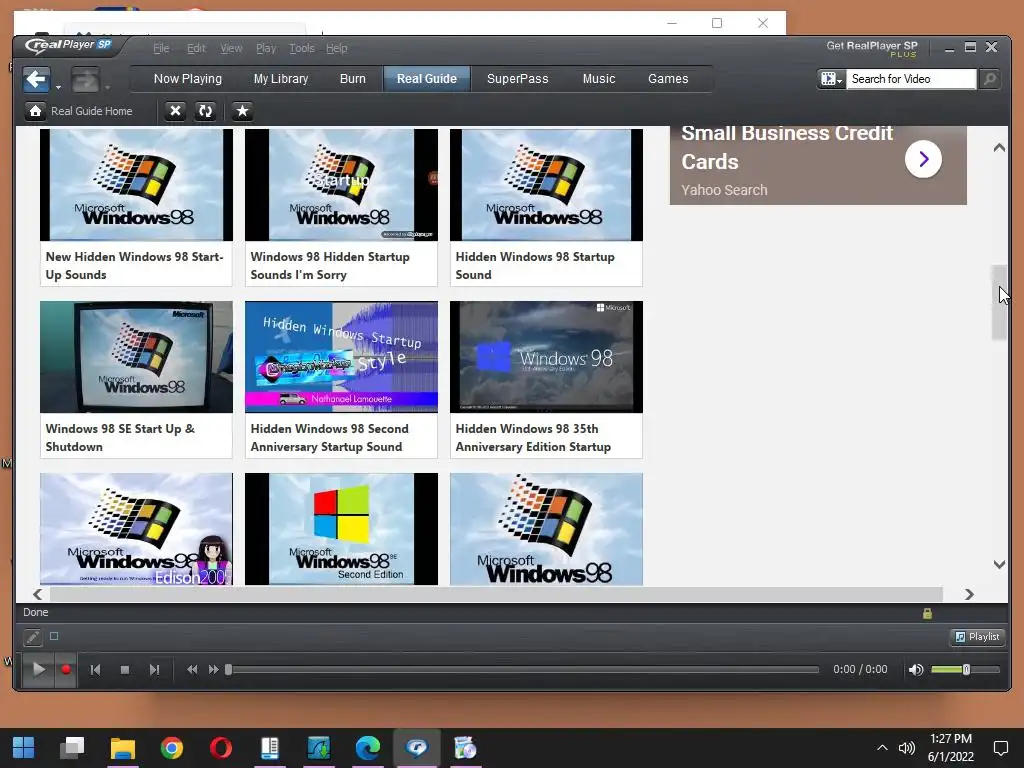Click the Next track button
1024x768 pixels.
click(154, 669)
